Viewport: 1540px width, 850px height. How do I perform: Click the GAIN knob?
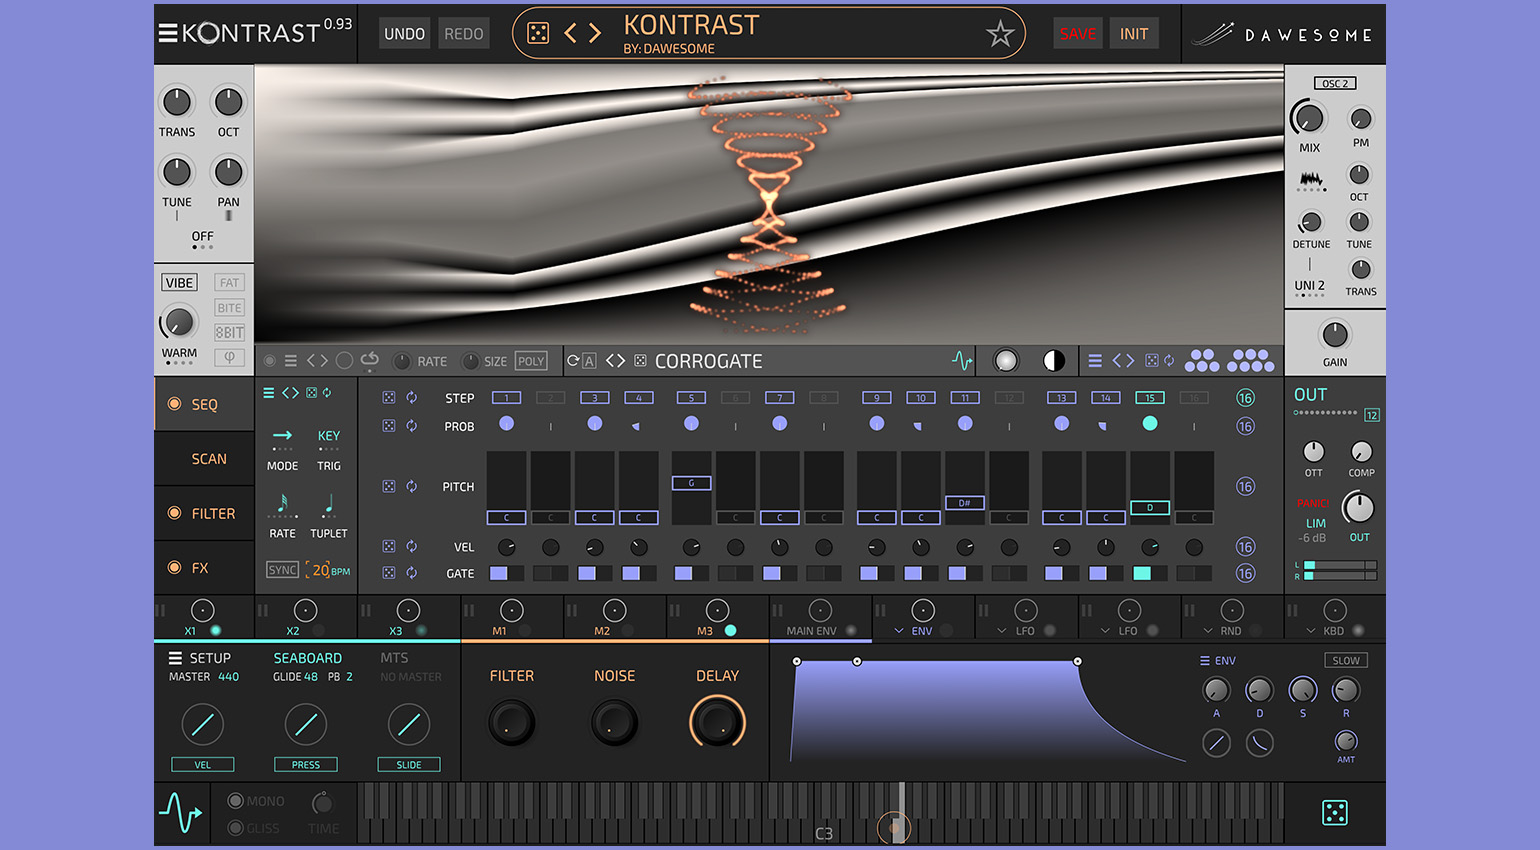click(x=1335, y=335)
